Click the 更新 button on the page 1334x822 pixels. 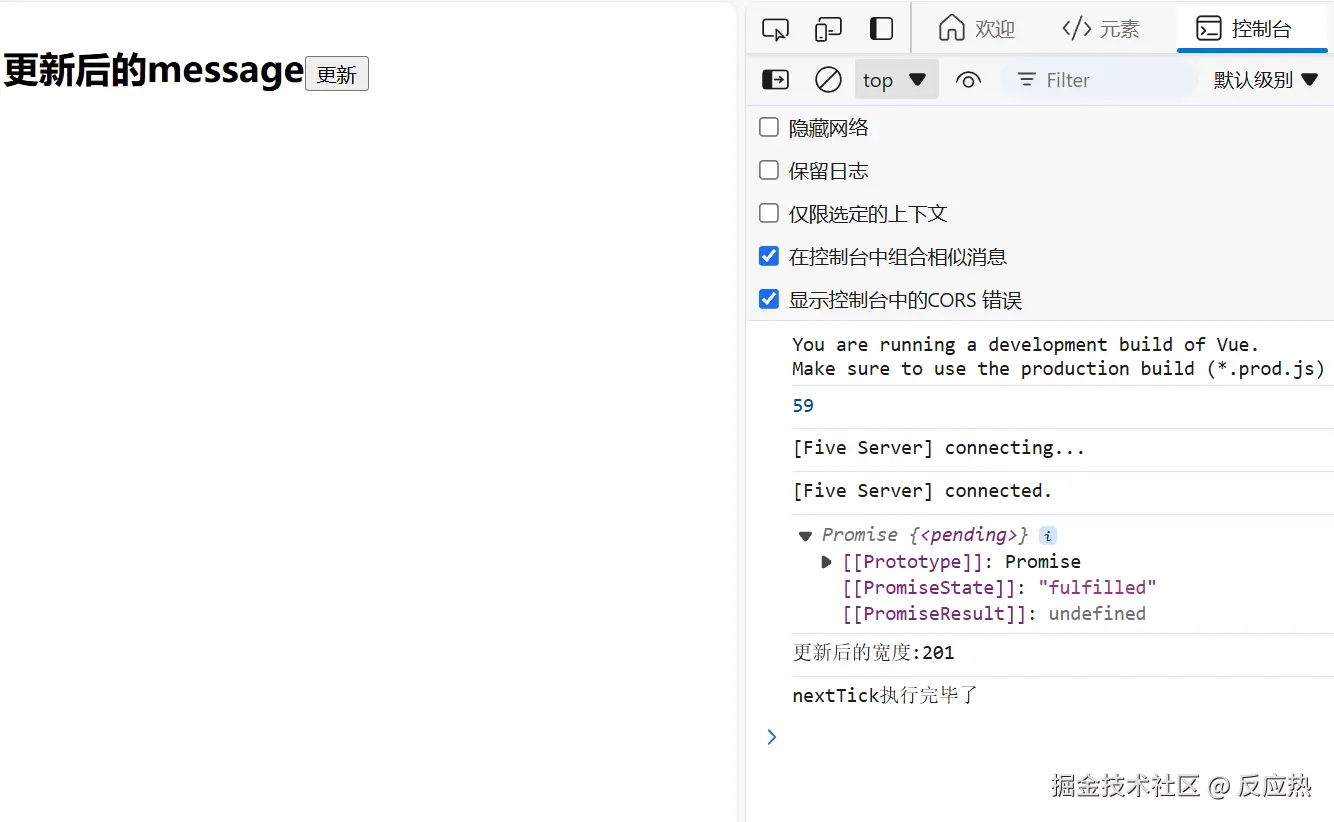click(x=337, y=74)
